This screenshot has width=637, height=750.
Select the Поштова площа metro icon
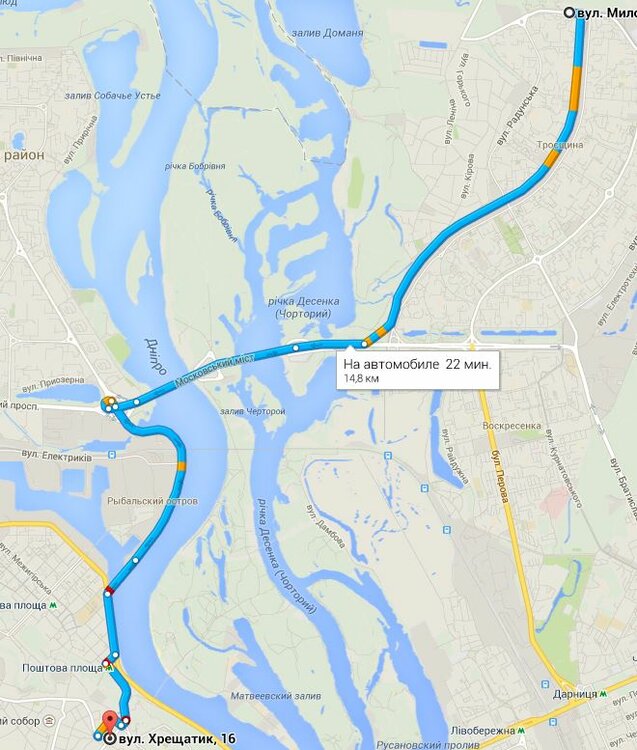[x=110, y=668]
